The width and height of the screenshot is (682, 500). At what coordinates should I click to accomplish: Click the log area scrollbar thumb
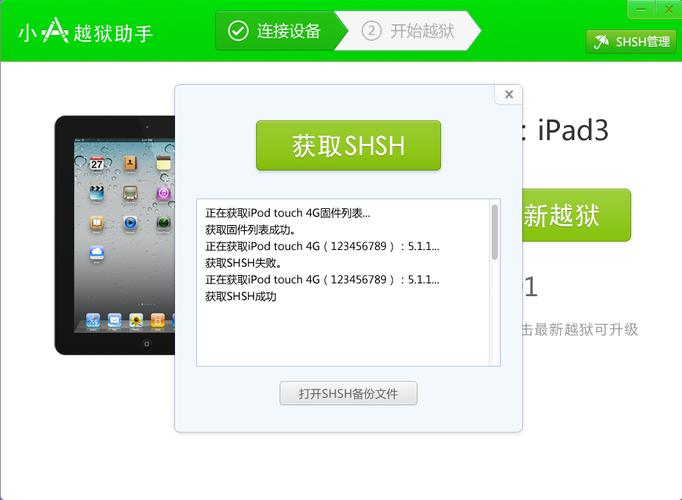495,232
